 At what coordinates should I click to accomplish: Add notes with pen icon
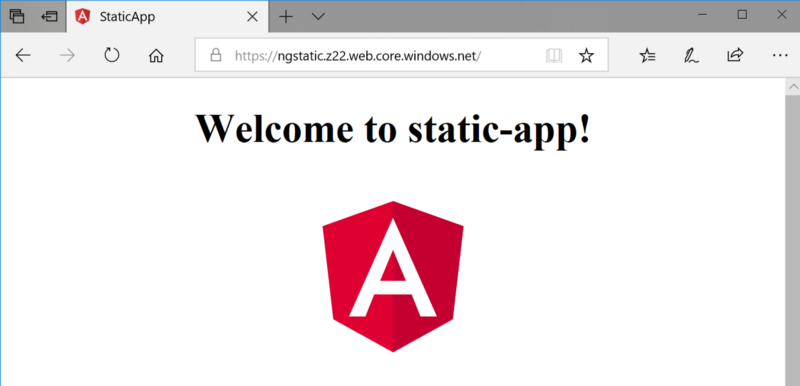coord(691,55)
